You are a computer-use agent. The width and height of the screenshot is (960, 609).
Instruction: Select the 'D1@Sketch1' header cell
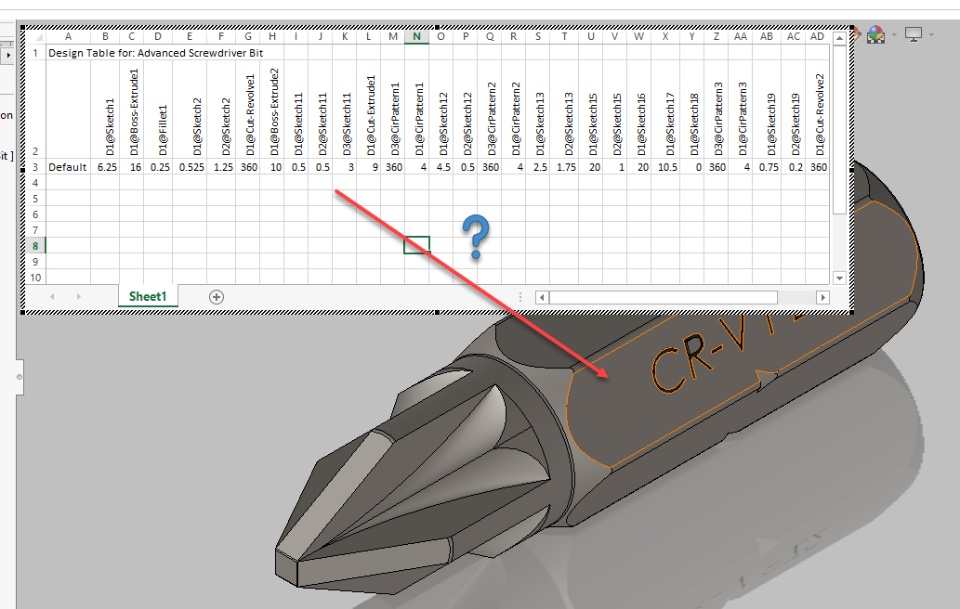pyautogui.click(x=105, y=110)
